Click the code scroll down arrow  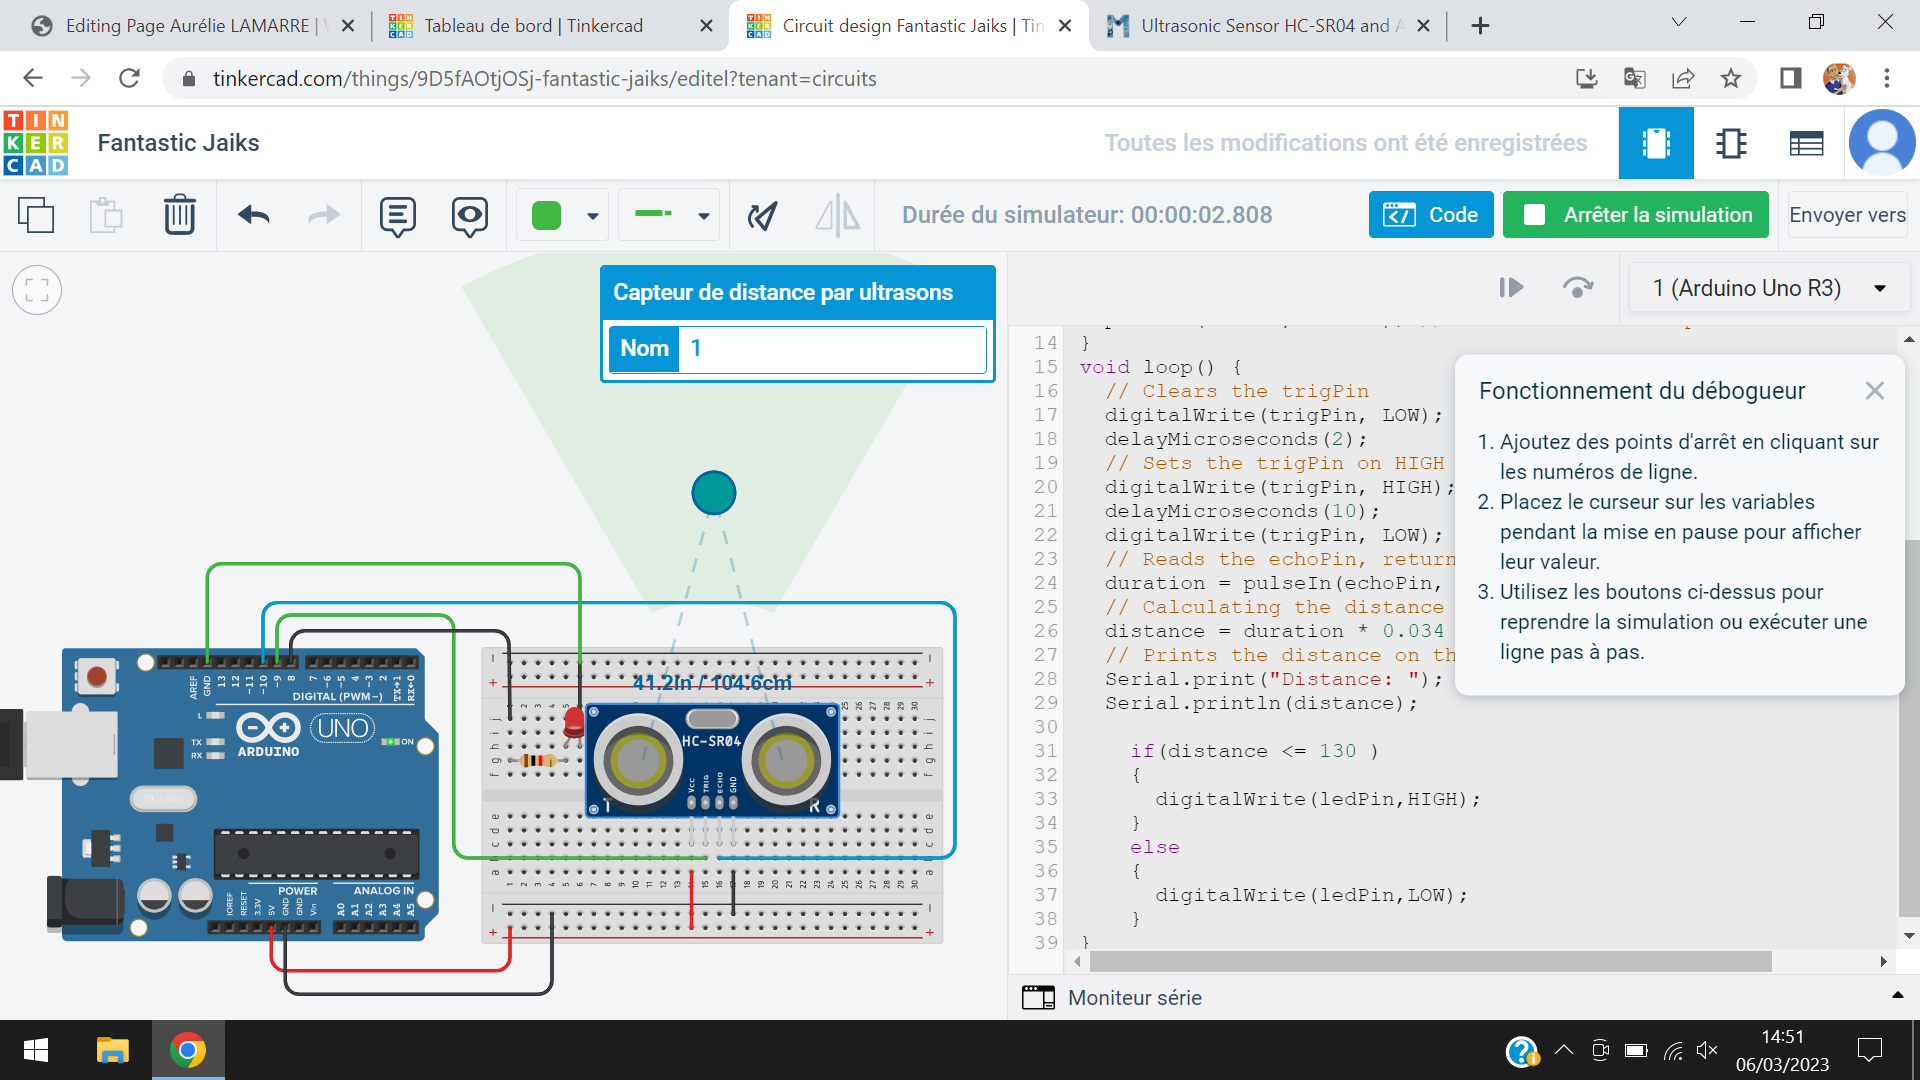[x=1909, y=936]
